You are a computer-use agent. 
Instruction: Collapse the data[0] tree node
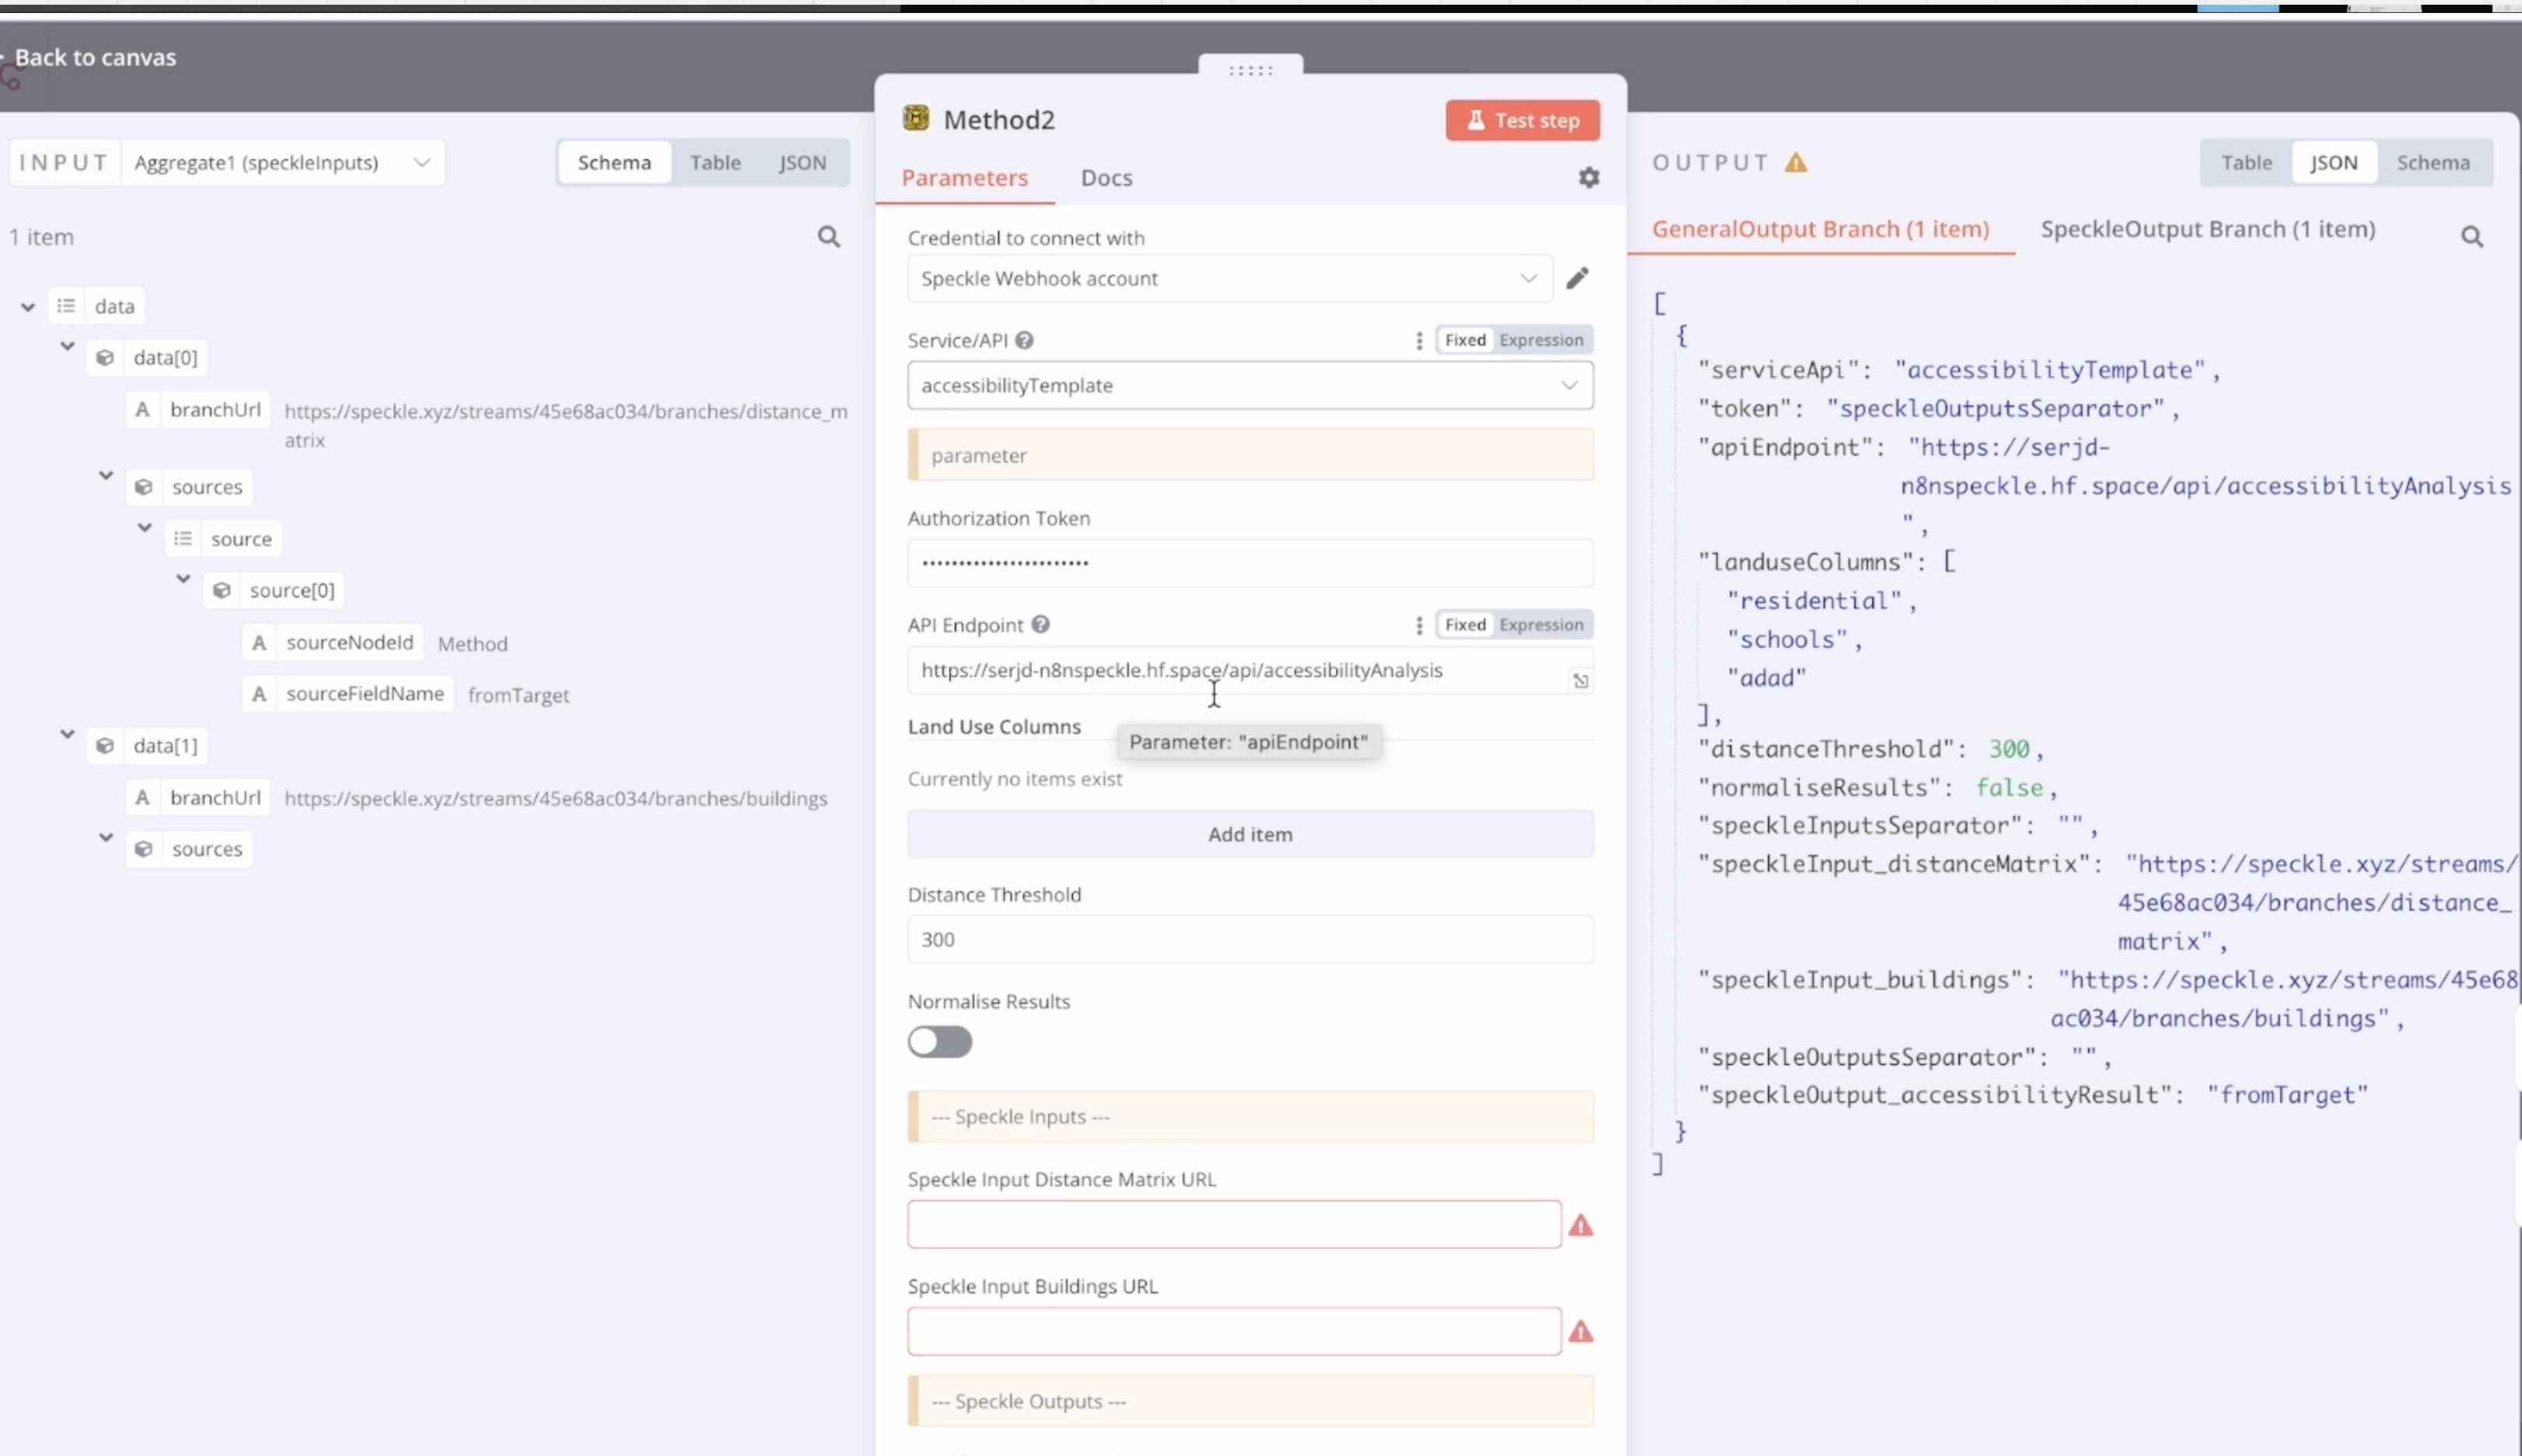pos(67,346)
